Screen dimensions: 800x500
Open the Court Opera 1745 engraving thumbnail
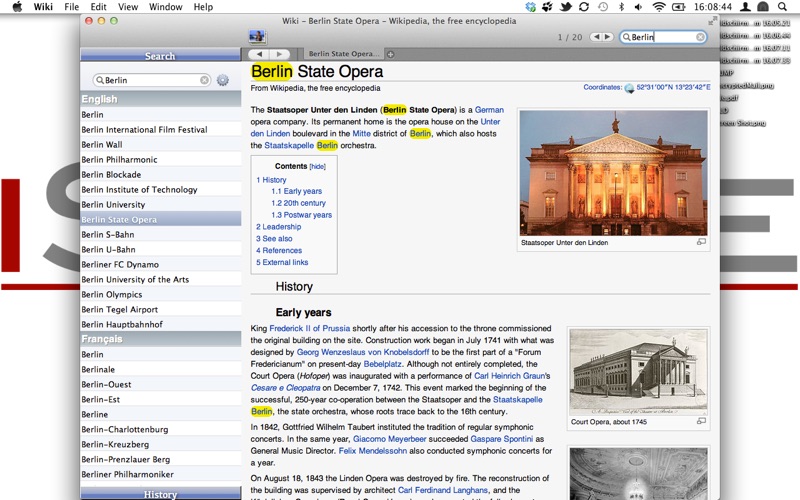[x=637, y=371]
